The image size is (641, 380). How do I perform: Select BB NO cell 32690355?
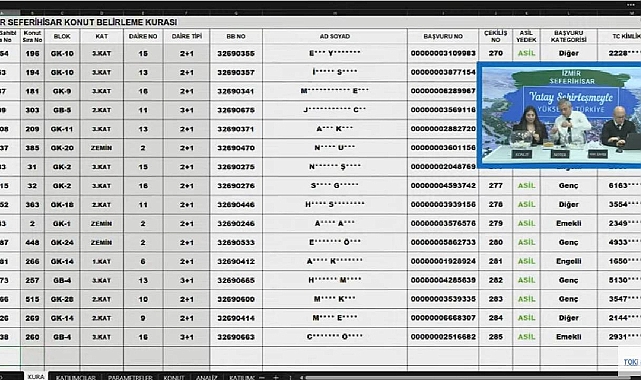[236, 54]
